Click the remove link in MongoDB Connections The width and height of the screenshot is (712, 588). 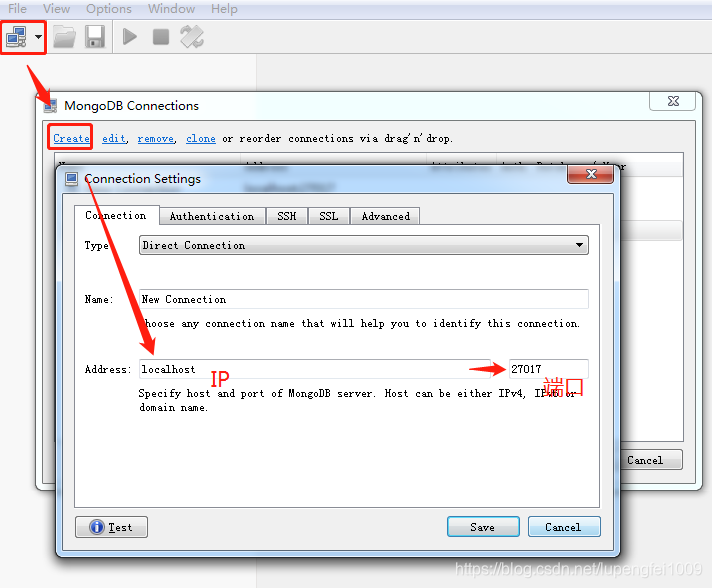pyautogui.click(x=156, y=138)
